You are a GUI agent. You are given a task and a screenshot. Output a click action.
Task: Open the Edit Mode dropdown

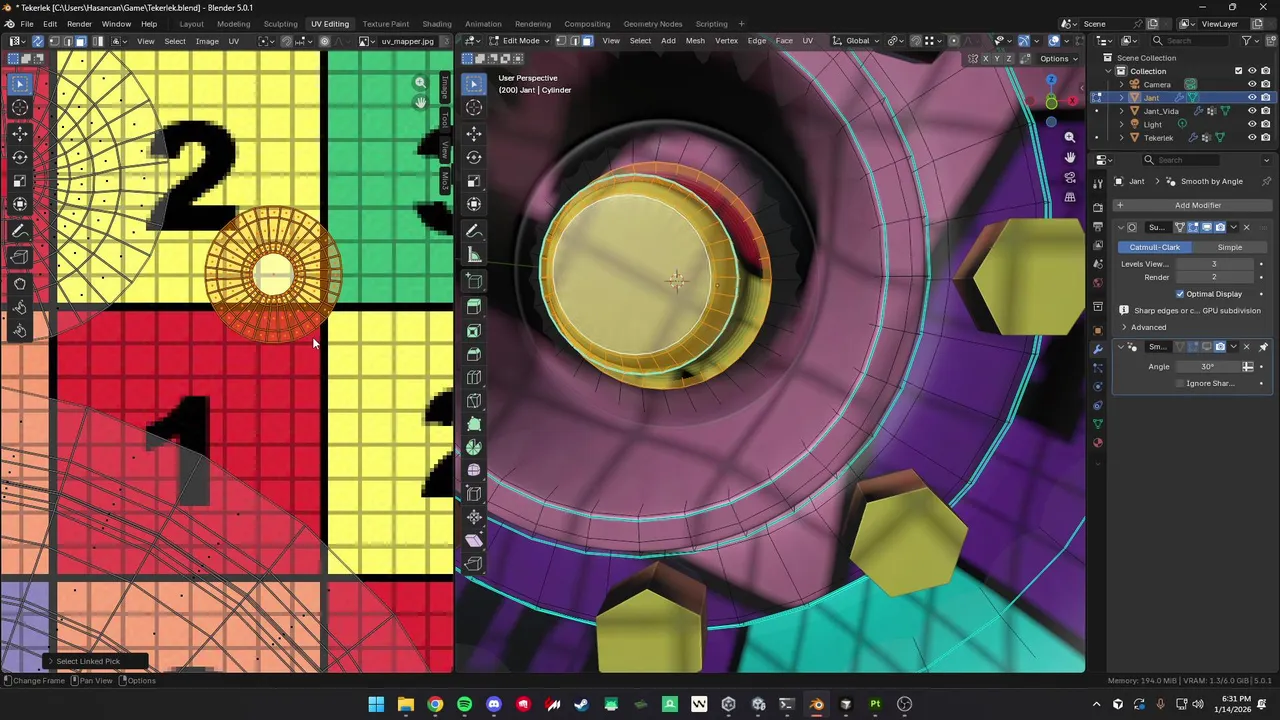tap(519, 41)
